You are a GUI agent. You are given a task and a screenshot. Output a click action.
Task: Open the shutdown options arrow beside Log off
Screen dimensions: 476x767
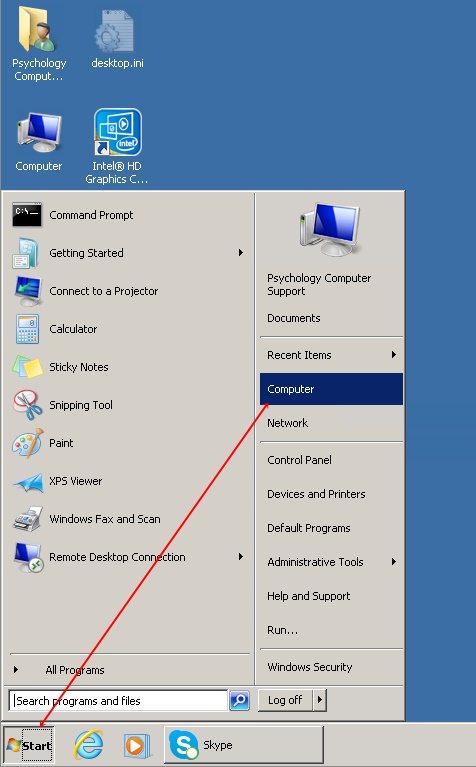[x=319, y=700]
